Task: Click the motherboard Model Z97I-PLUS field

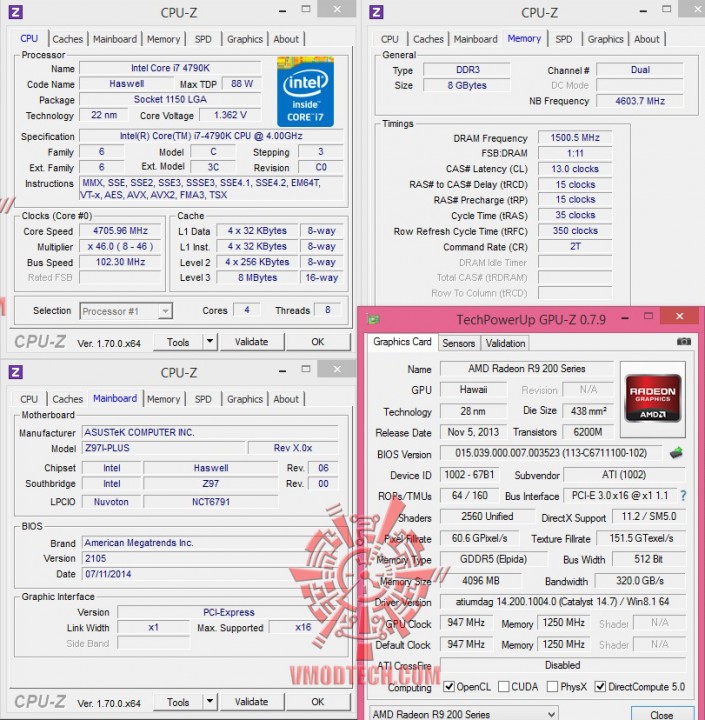Action: 164,448
